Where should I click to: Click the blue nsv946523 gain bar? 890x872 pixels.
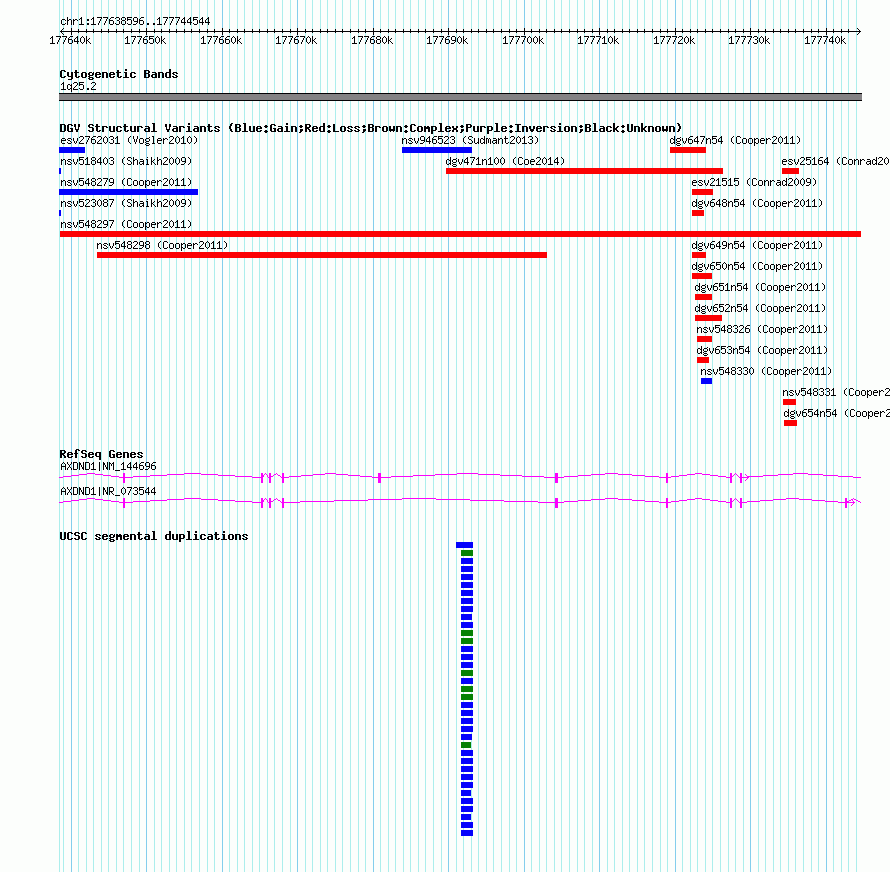click(437, 150)
